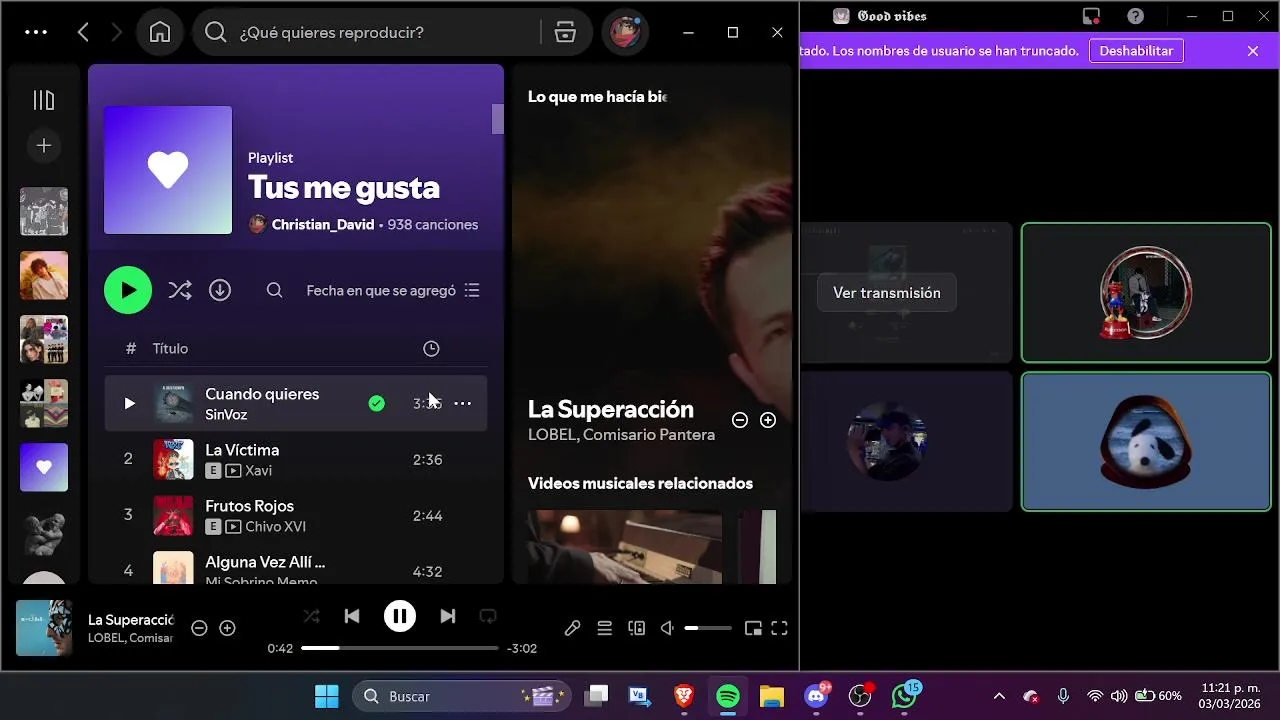1280x720 pixels.
Task: Select 'La Víctima' song row
Action: 296,459
